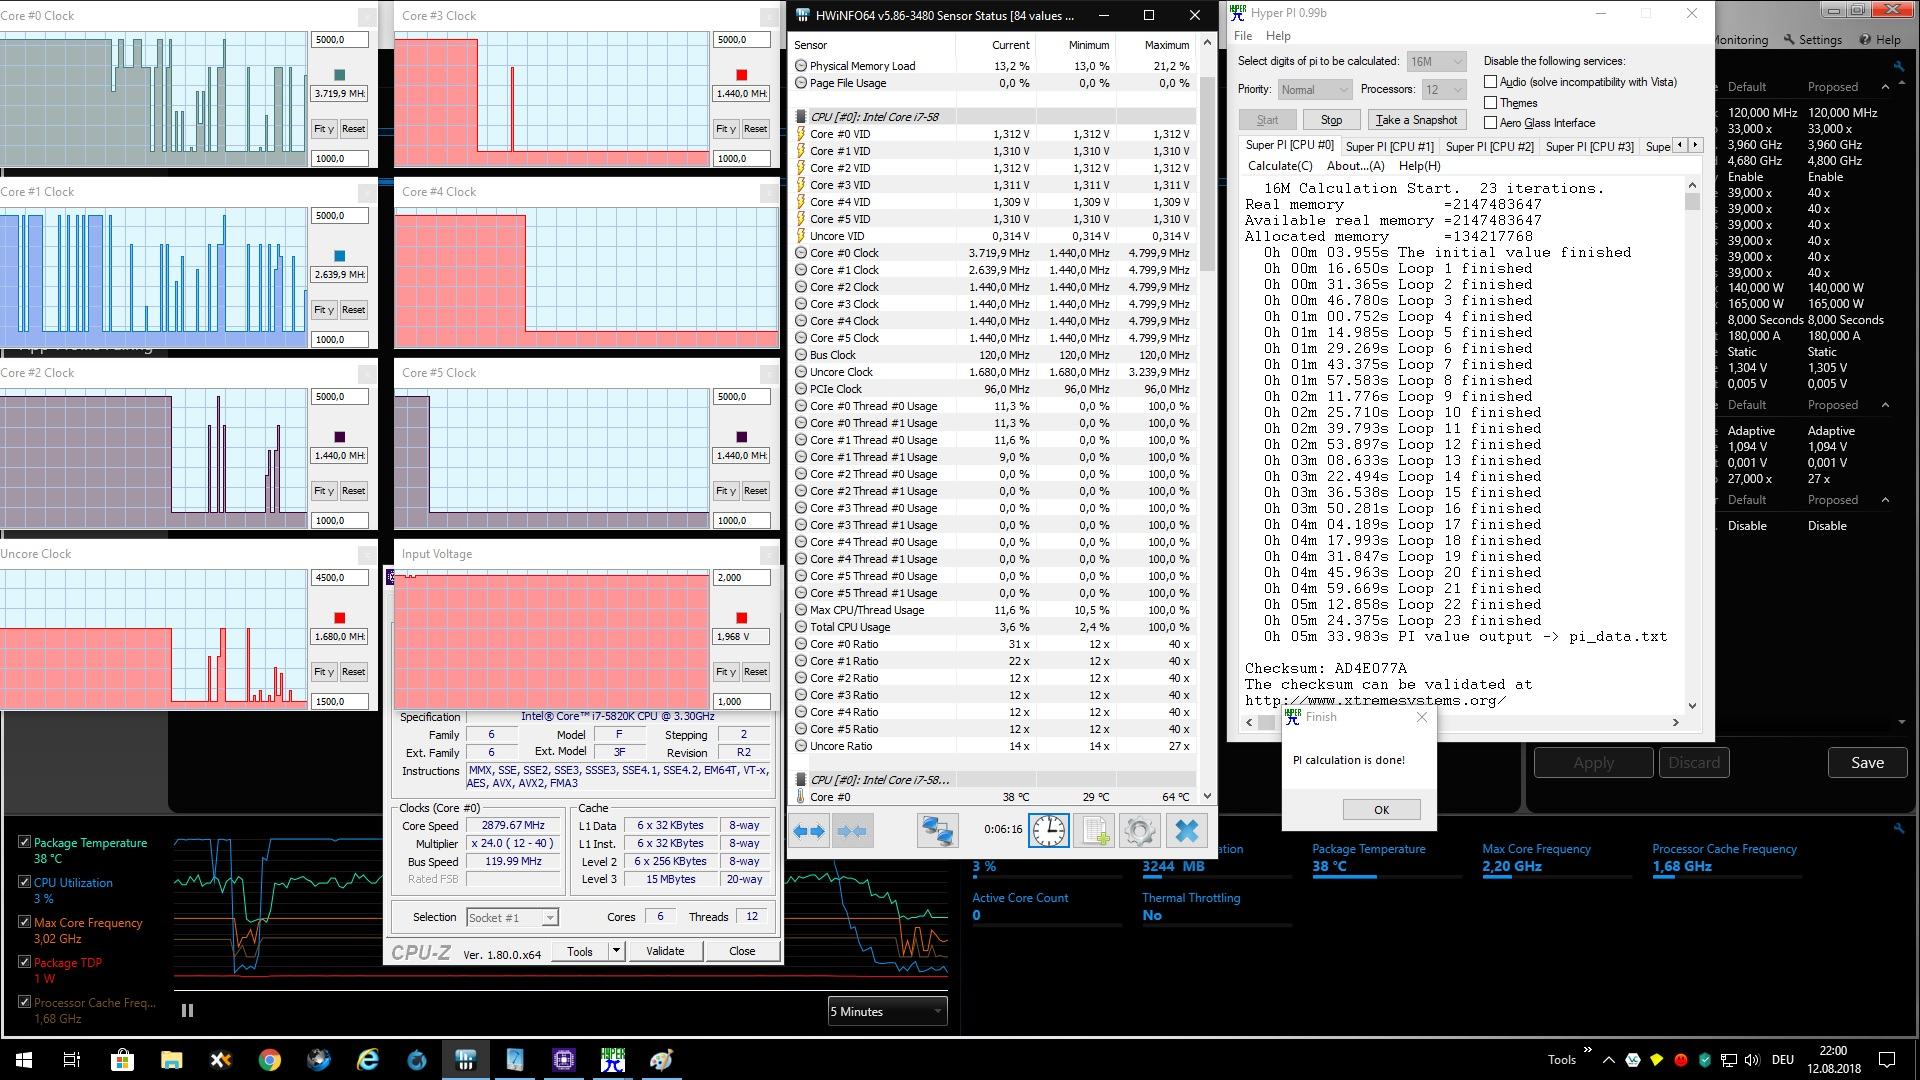Open Google Chrome from the taskbar

click(269, 1060)
